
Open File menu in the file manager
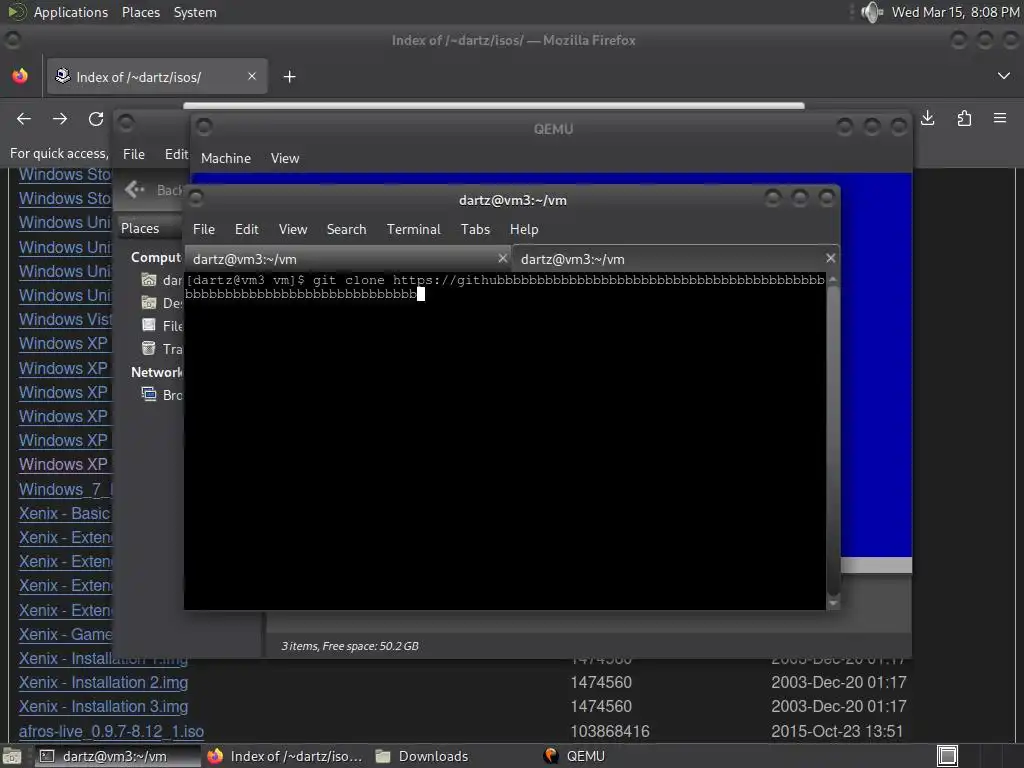coord(134,155)
